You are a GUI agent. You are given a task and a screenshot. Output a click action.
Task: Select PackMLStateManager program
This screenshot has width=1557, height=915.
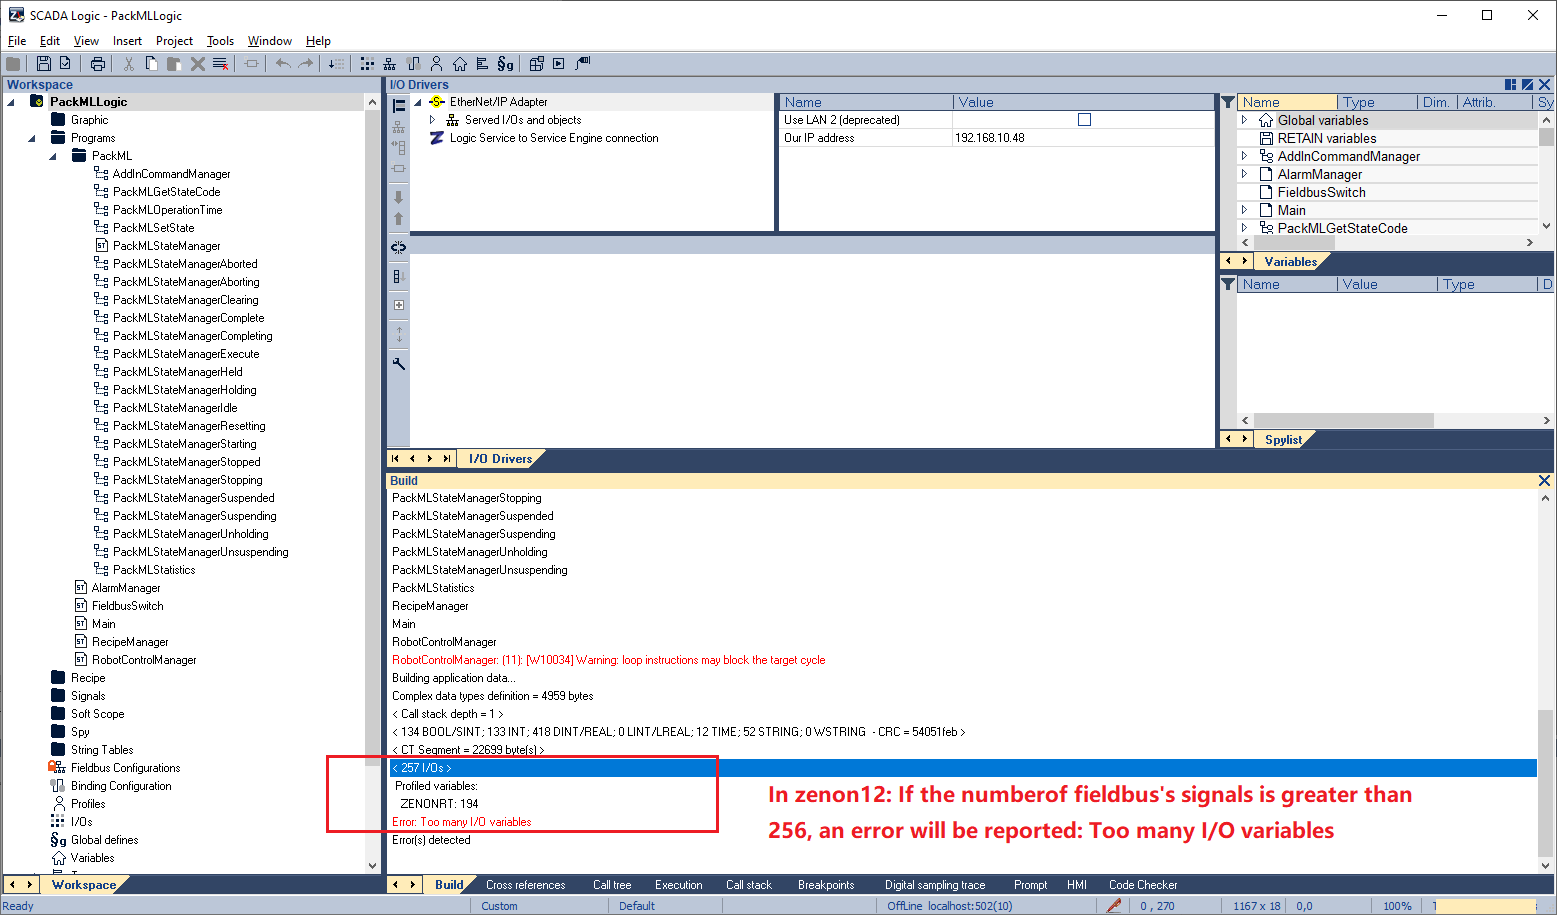(x=166, y=246)
